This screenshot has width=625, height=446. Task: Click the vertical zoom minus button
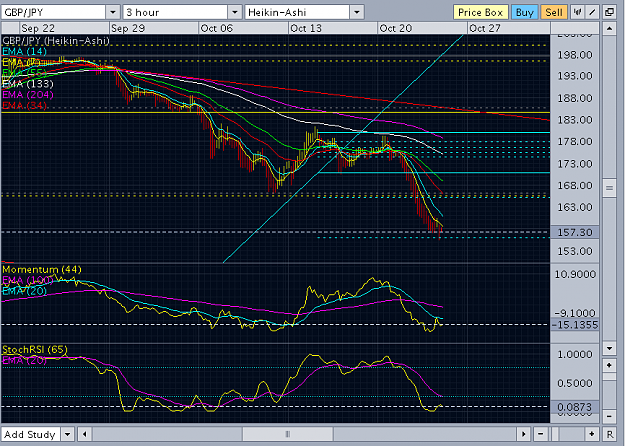pyautogui.click(x=609, y=417)
